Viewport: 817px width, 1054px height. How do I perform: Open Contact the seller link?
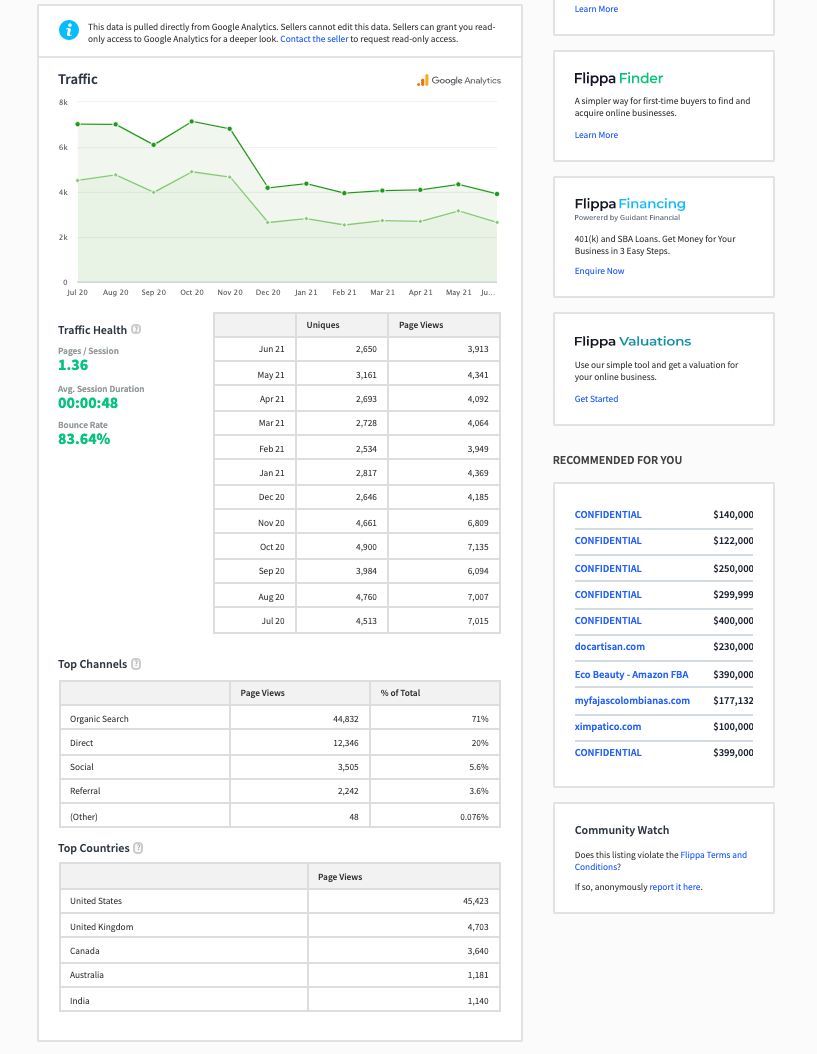click(314, 39)
